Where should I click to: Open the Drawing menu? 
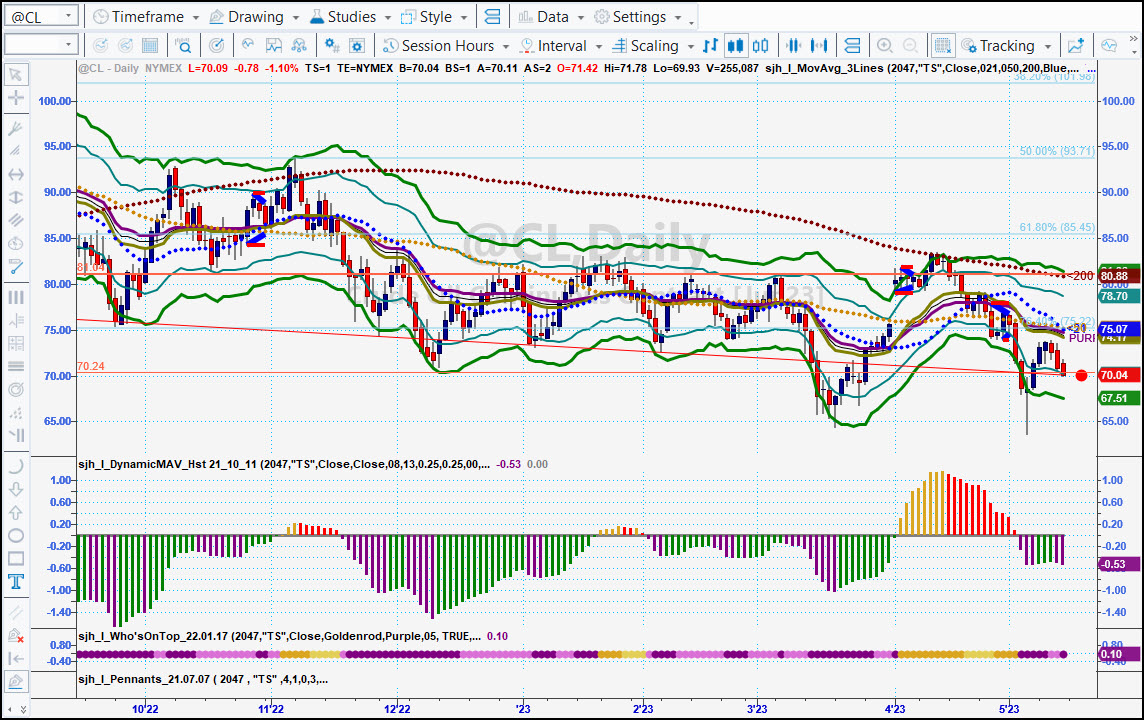pyautogui.click(x=254, y=17)
